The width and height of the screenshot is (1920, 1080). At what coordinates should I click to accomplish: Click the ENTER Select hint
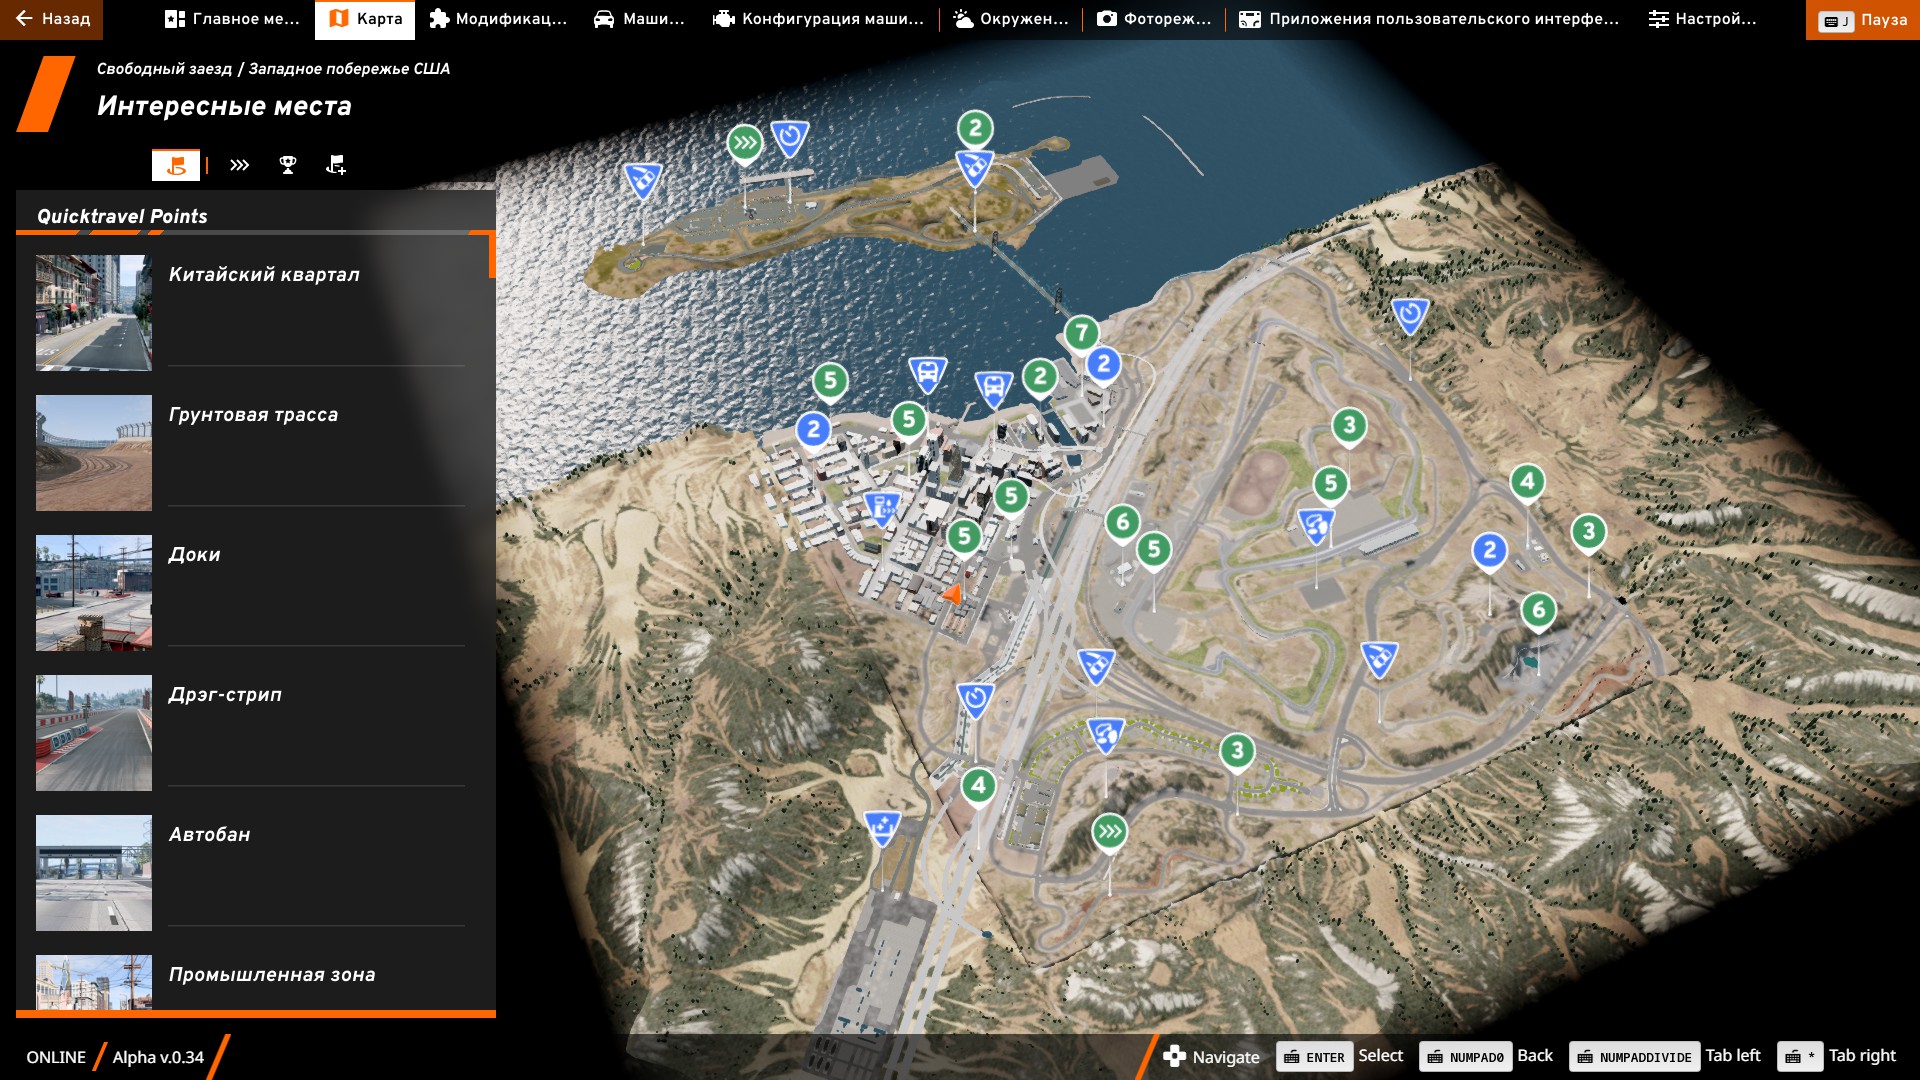click(x=1341, y=1056)
